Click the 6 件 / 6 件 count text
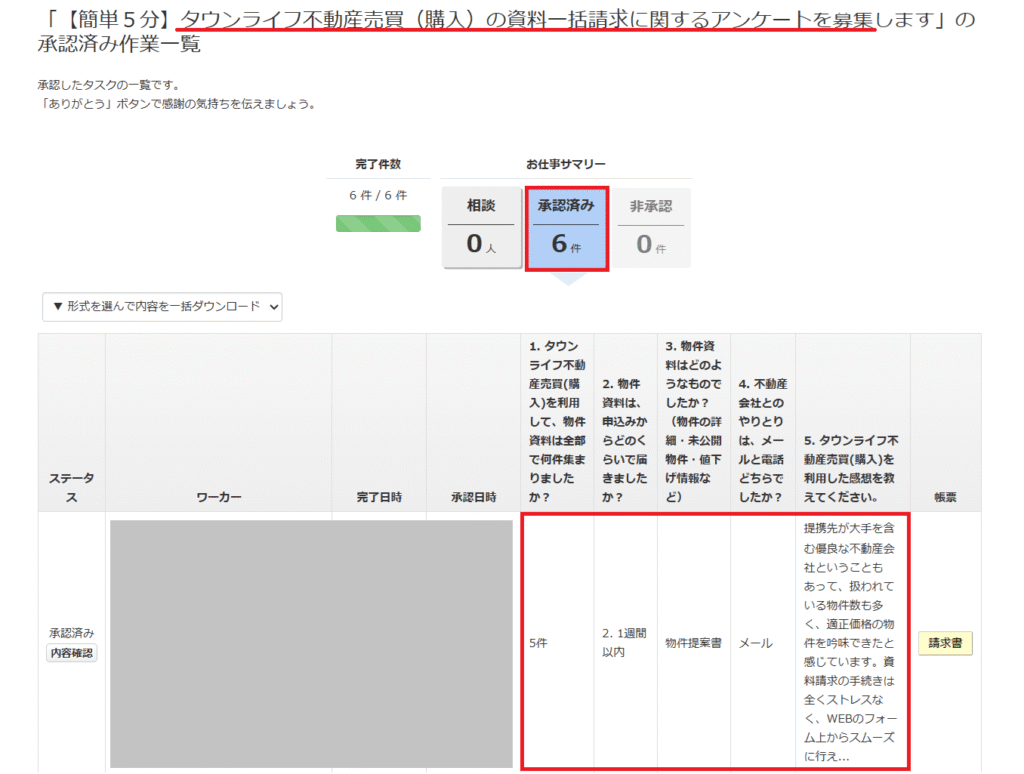Viewport: 1024px width, 774px height. pos(378,195)
